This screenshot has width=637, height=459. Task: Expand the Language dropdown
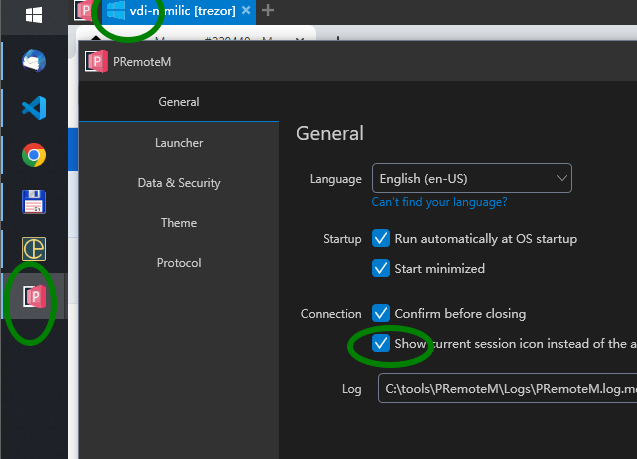pos(472,178)
